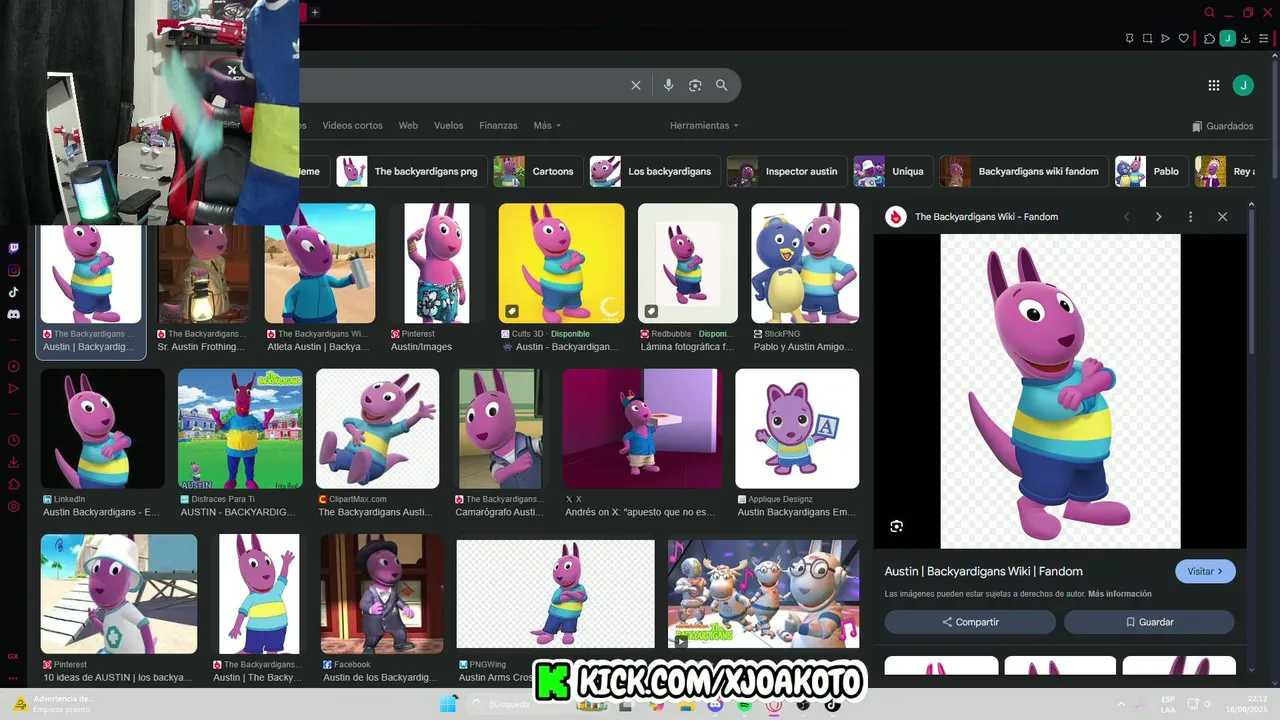Open the sidebar Downloads icon
Viewport: 1280px width, 720px height.
click(x=13, y=462)
